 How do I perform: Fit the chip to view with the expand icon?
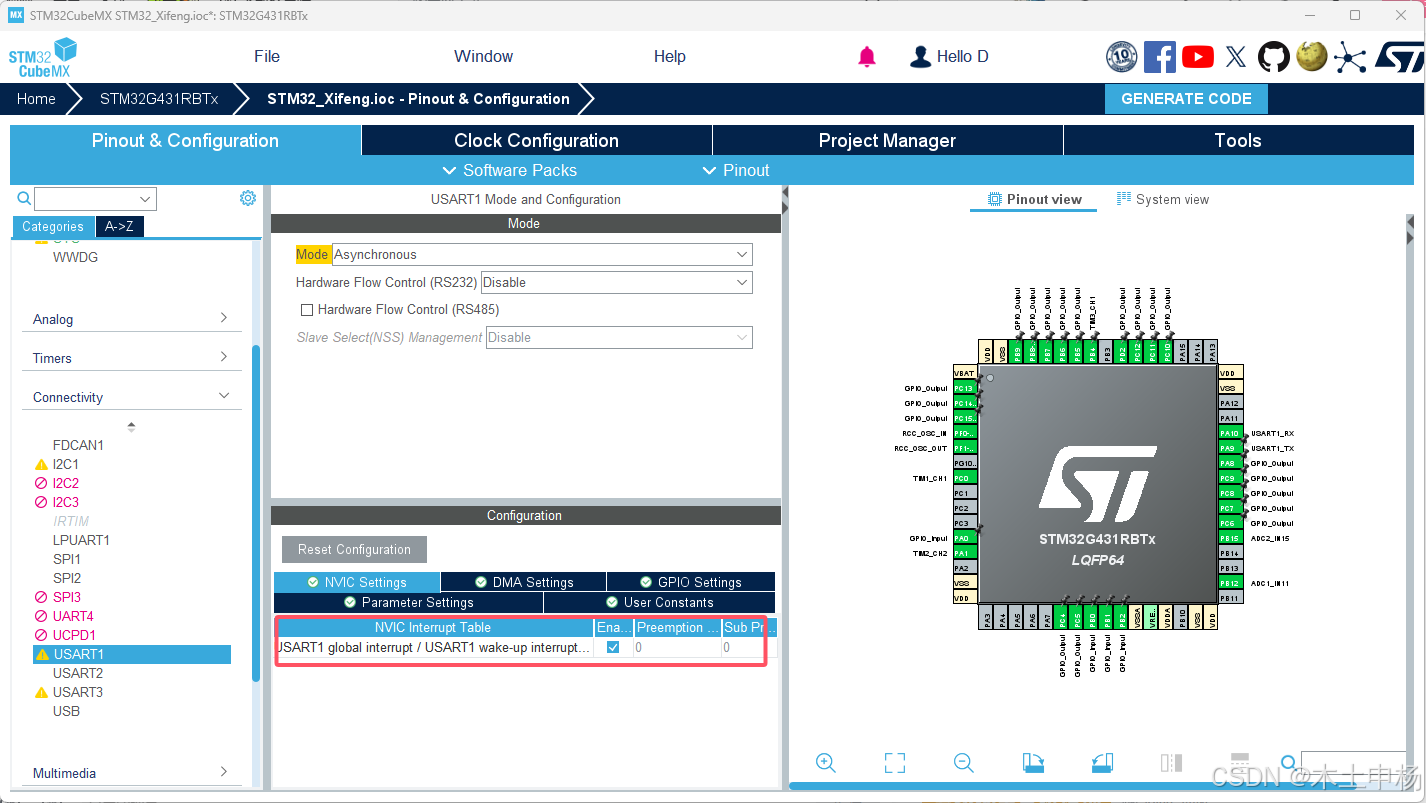point(895,763)
